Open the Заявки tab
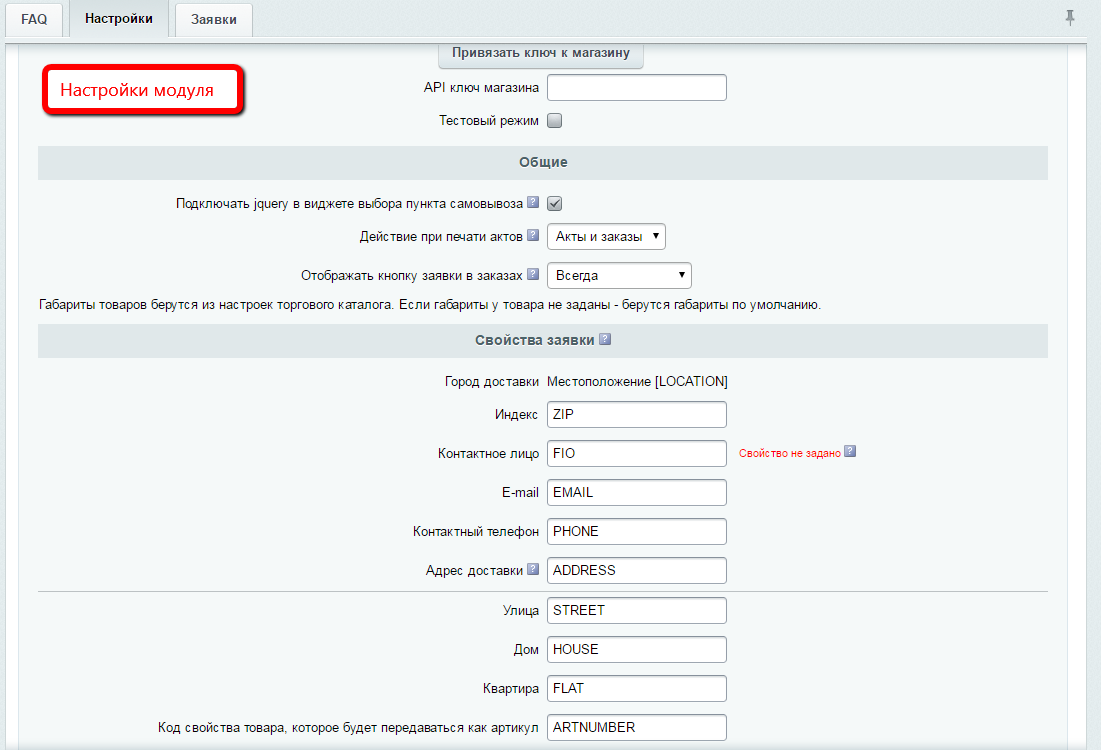 (214, 19)
